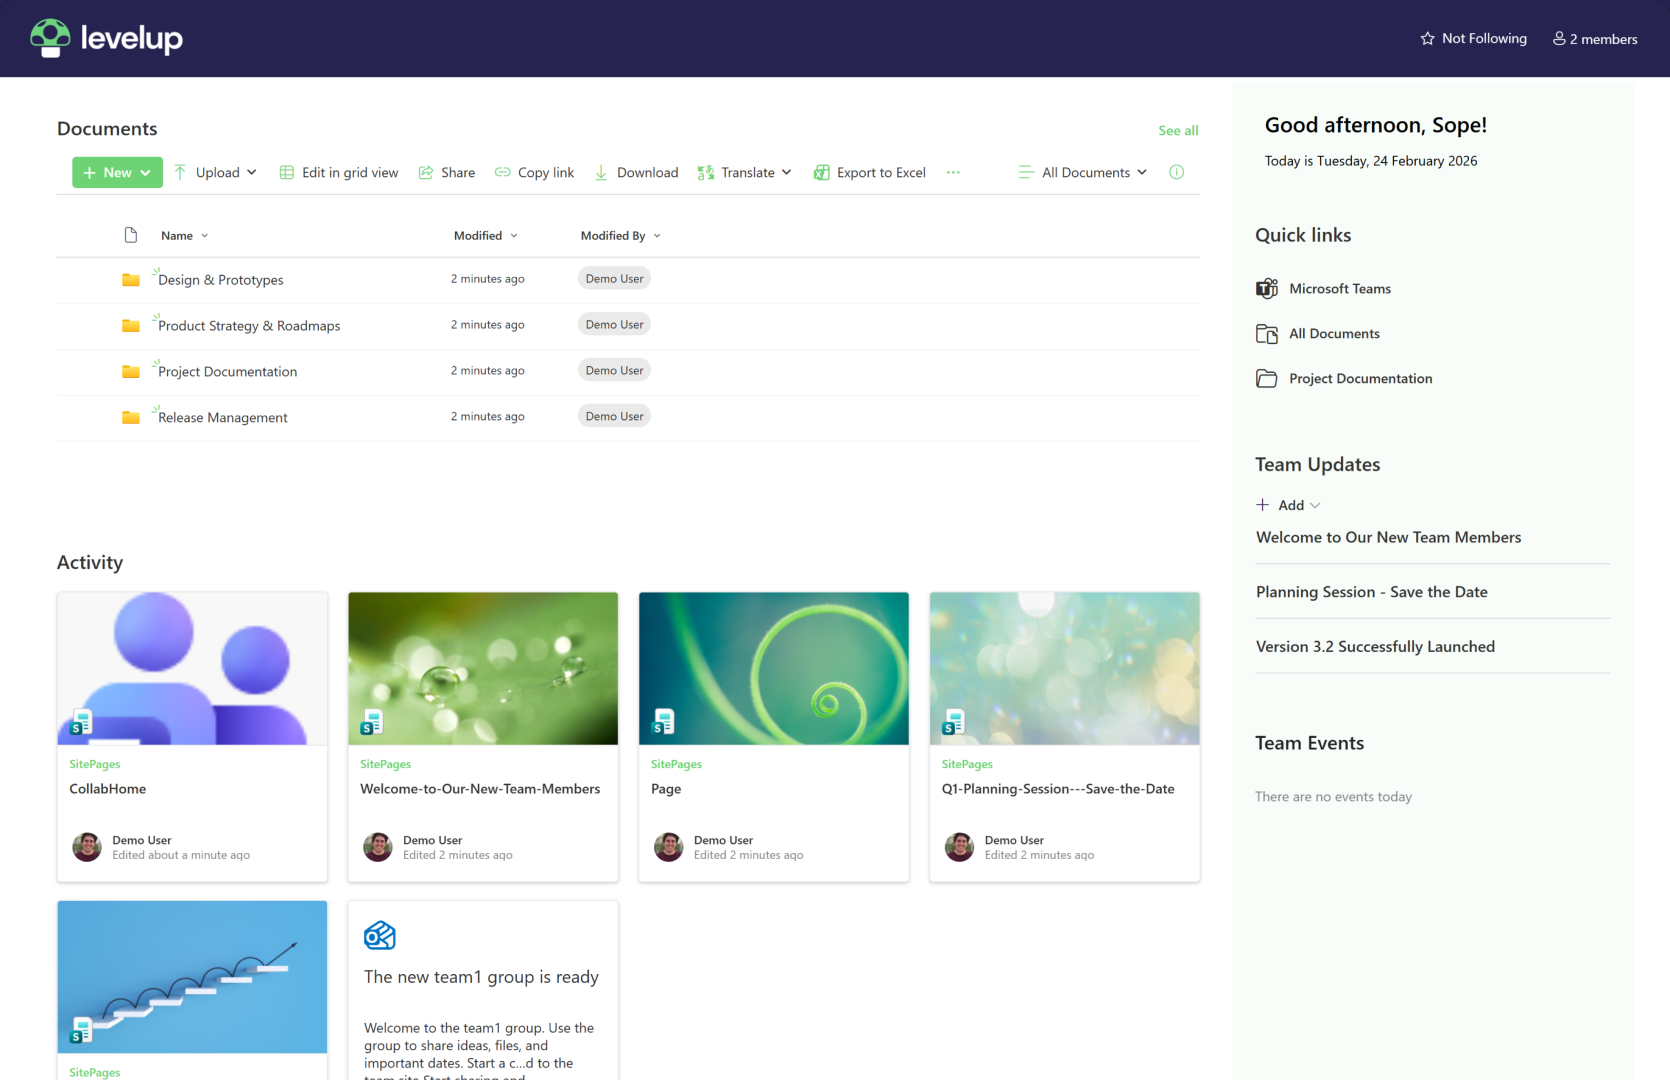Click the Release Management folder icon

[x=131, y=417]
